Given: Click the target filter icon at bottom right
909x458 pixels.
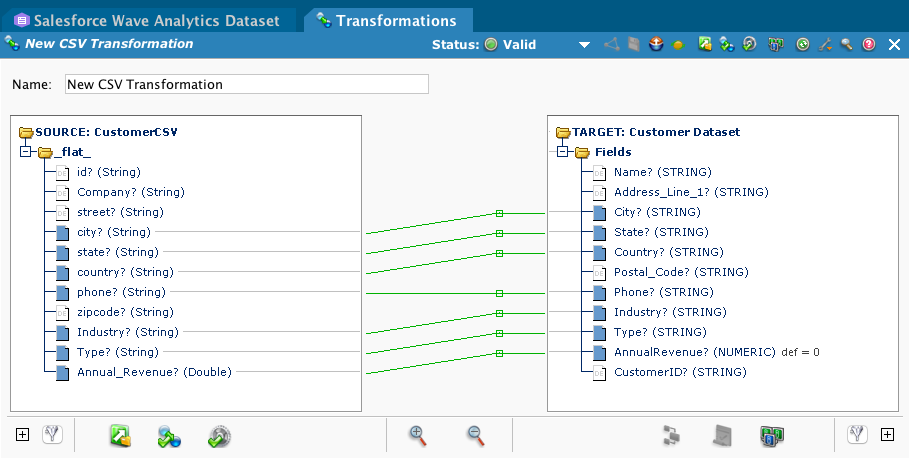Looking at the screenshot, I should tap(856, 435).
